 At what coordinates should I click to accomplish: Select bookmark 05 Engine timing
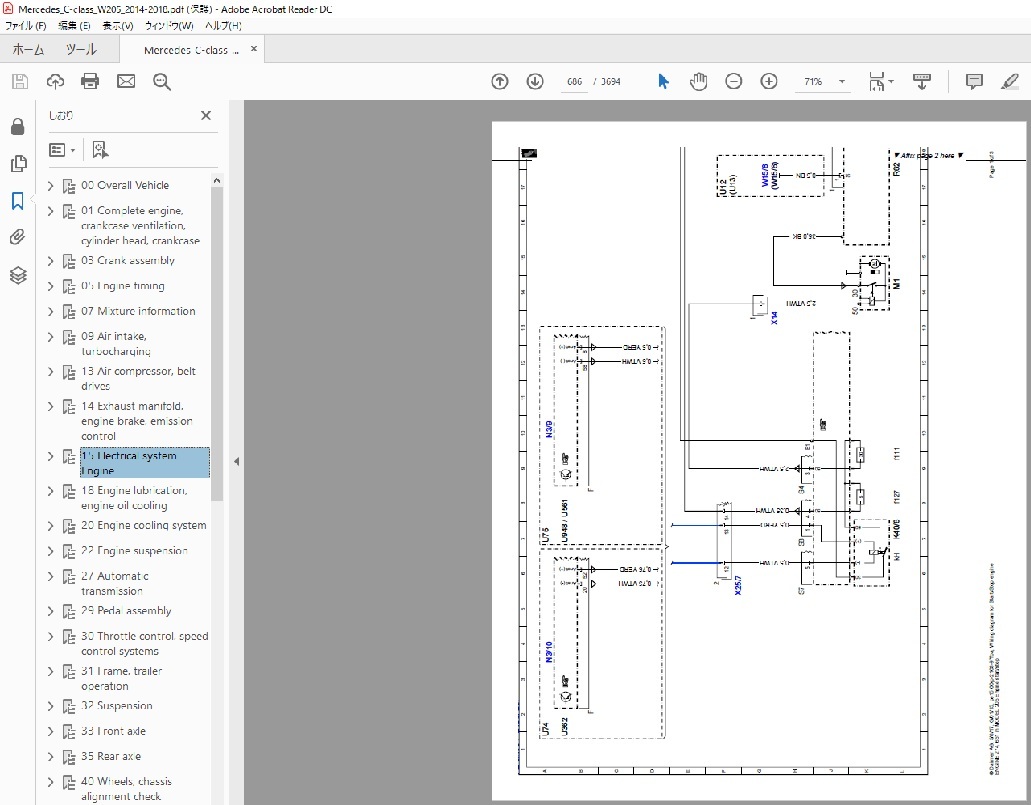[123, 286]
